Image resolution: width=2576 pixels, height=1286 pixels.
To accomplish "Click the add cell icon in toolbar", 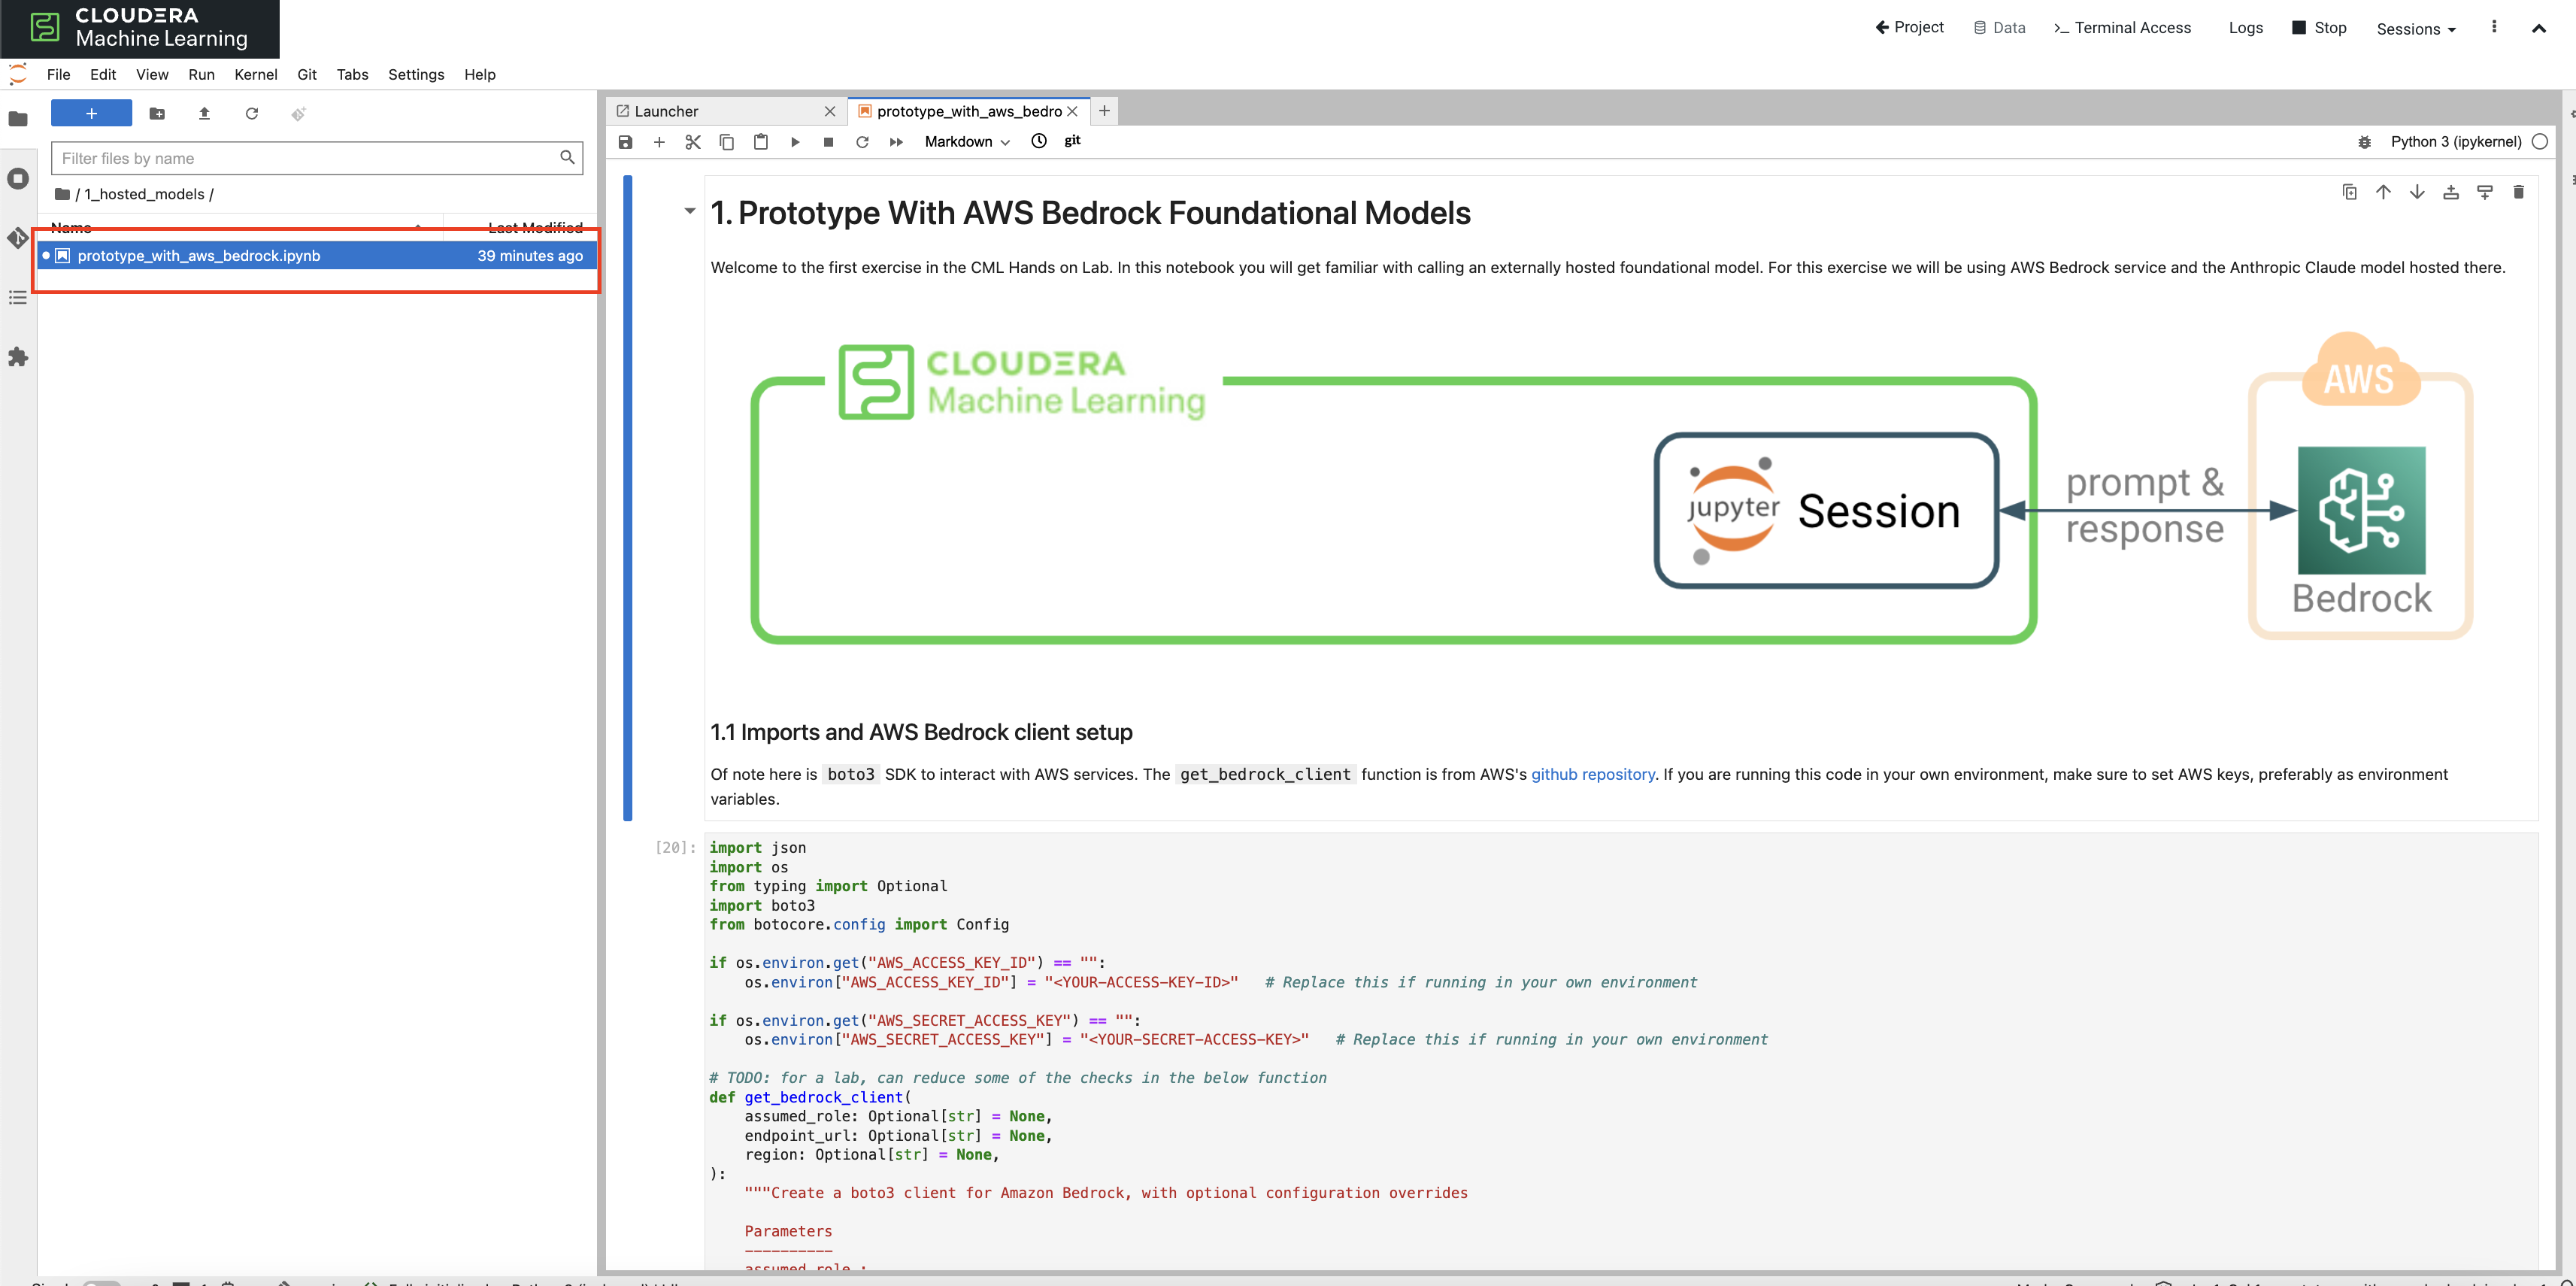I will click(x=660, y=141).
